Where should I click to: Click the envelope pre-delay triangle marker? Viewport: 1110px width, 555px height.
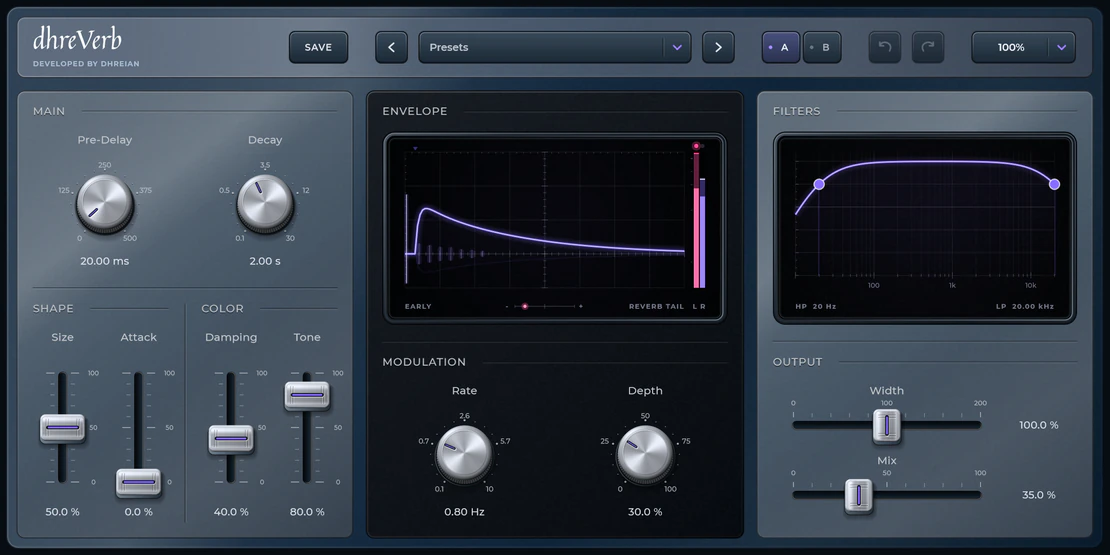pyautogui.click(x=415, y=149)
